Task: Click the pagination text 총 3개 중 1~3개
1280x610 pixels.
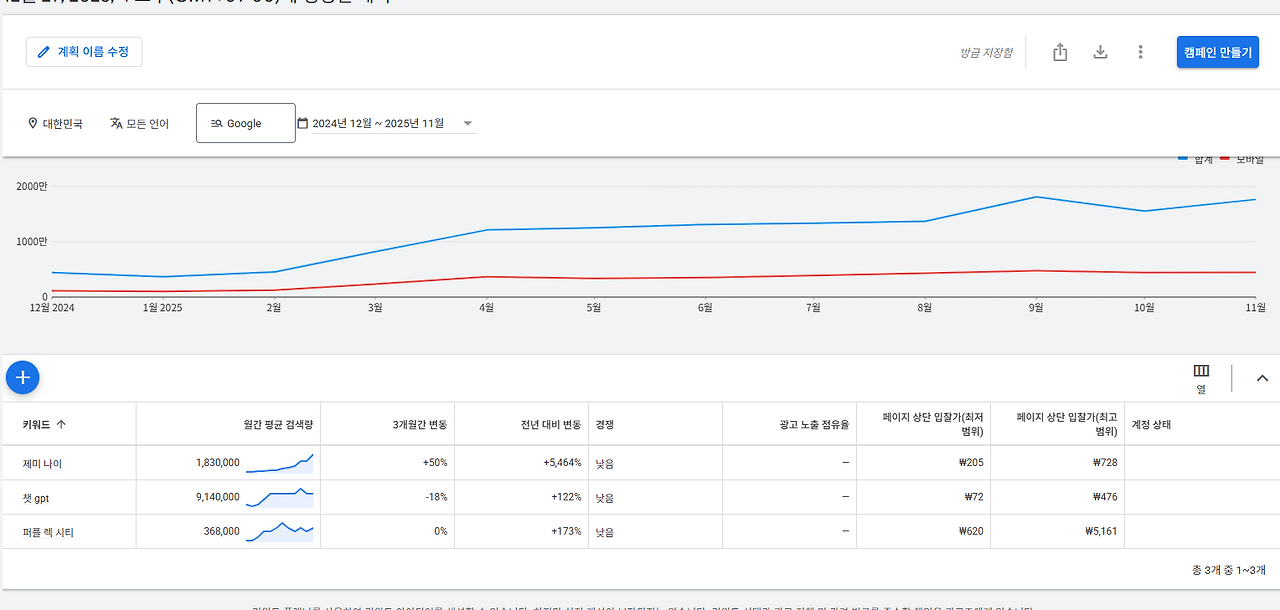Action: [1227, 569]
